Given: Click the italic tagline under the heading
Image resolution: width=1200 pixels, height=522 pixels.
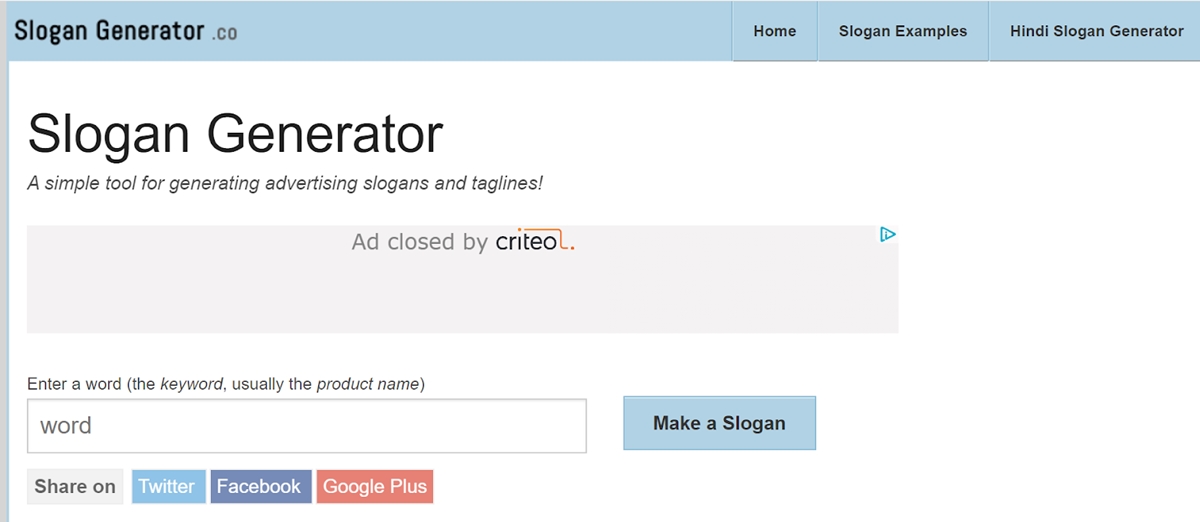Looking at the screenshot, I should [x=285, y=184].
